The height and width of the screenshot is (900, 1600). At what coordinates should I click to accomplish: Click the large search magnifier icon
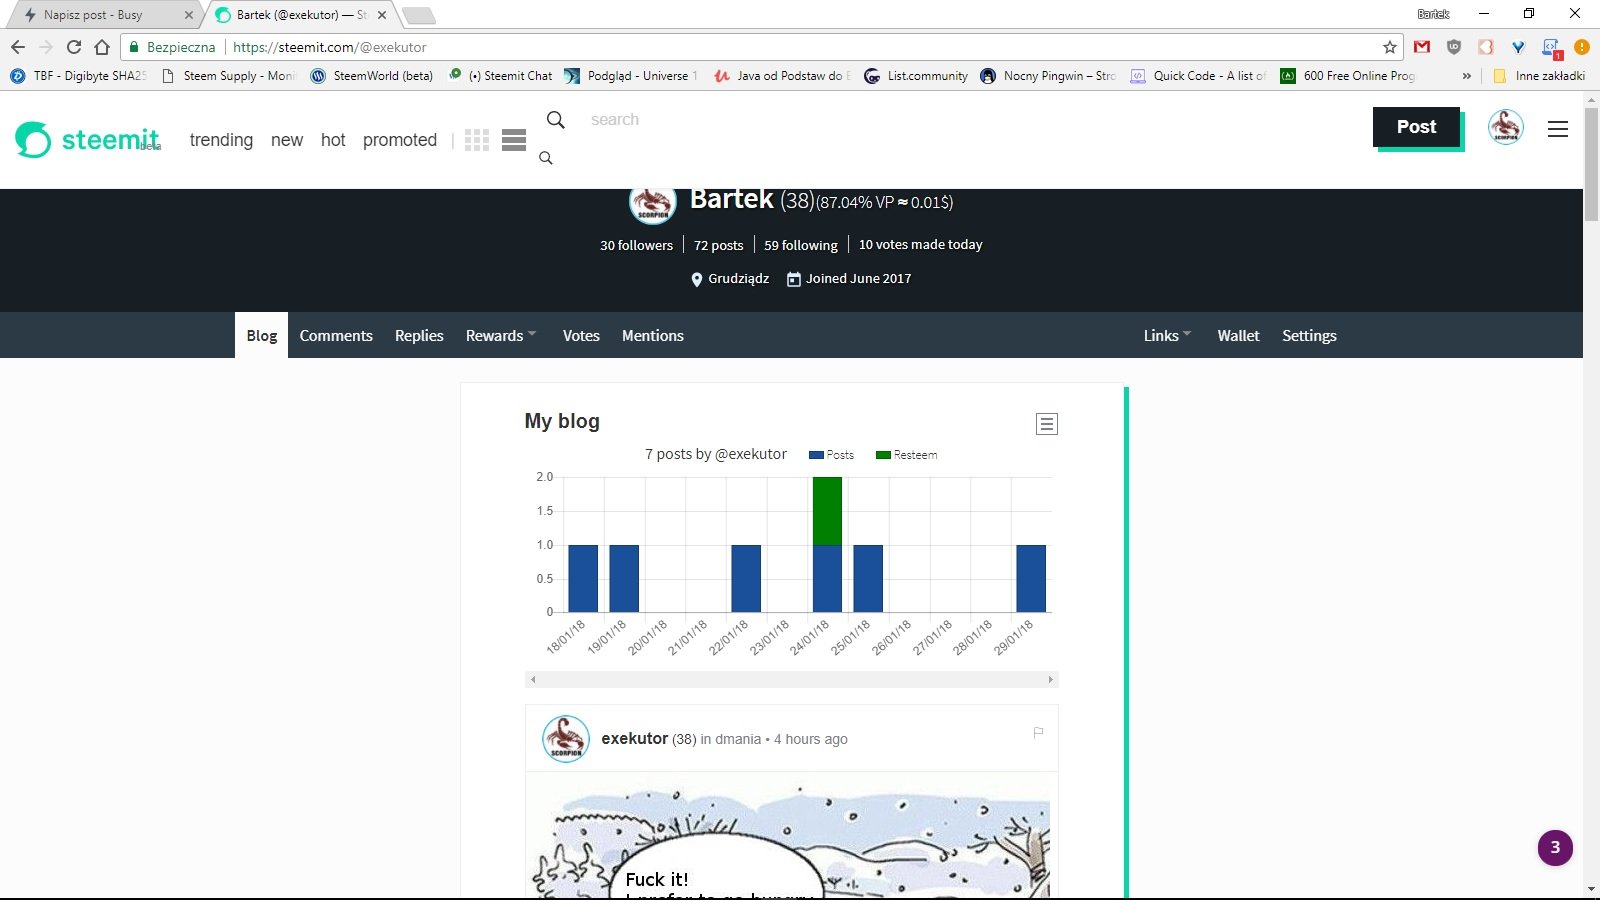pos(556,120)
